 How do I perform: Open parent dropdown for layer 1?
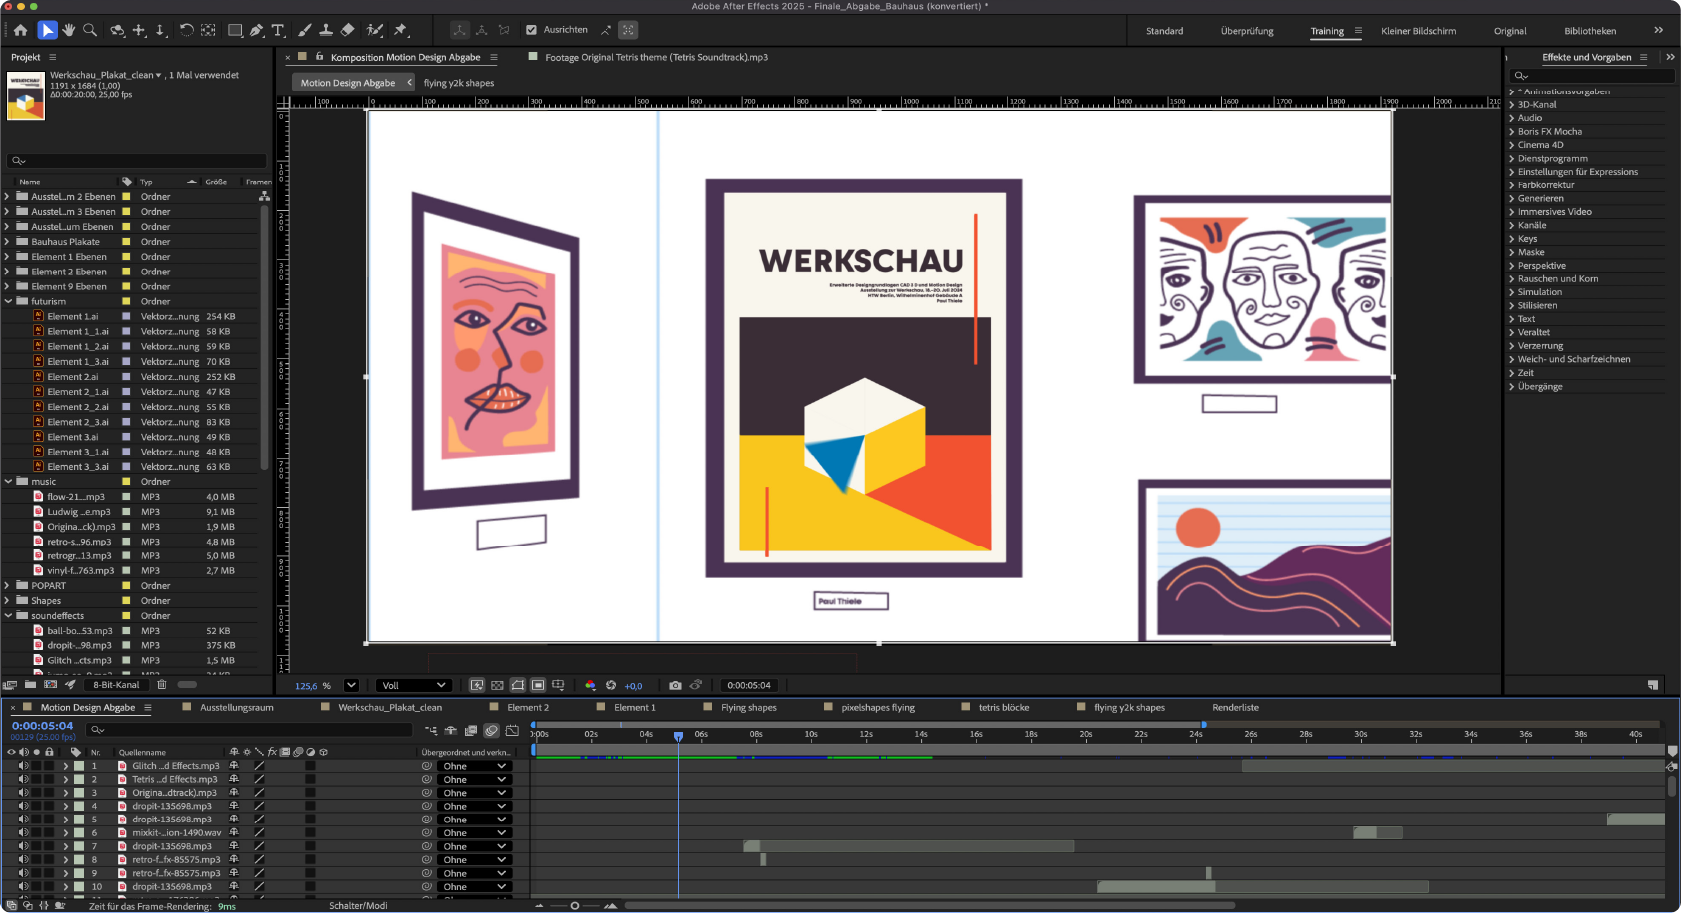(x=475, y=766)
